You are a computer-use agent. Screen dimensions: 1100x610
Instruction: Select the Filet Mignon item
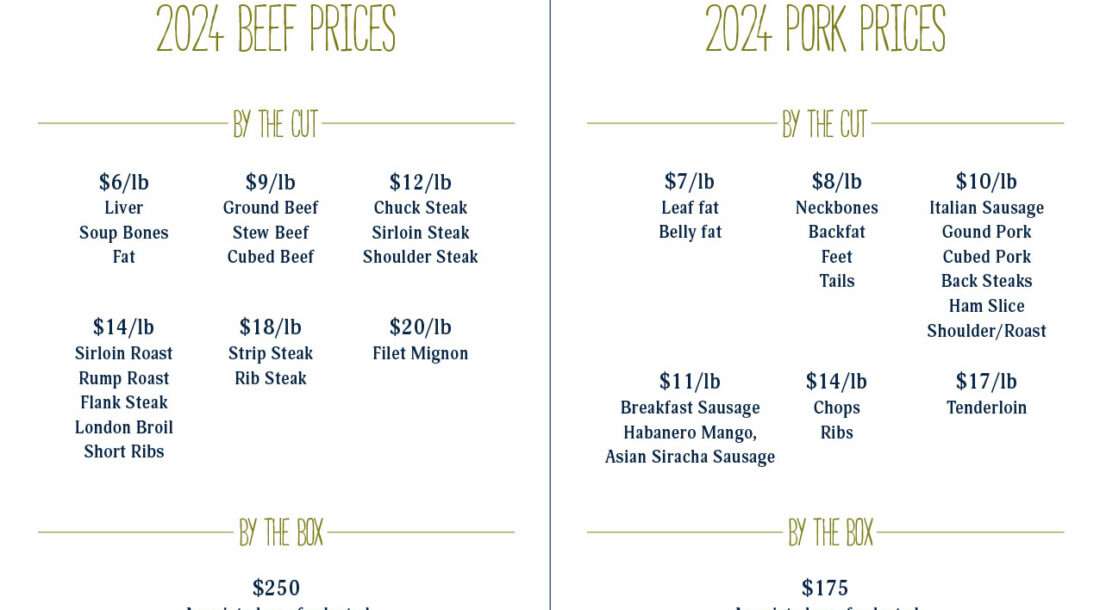pos(420,353)
